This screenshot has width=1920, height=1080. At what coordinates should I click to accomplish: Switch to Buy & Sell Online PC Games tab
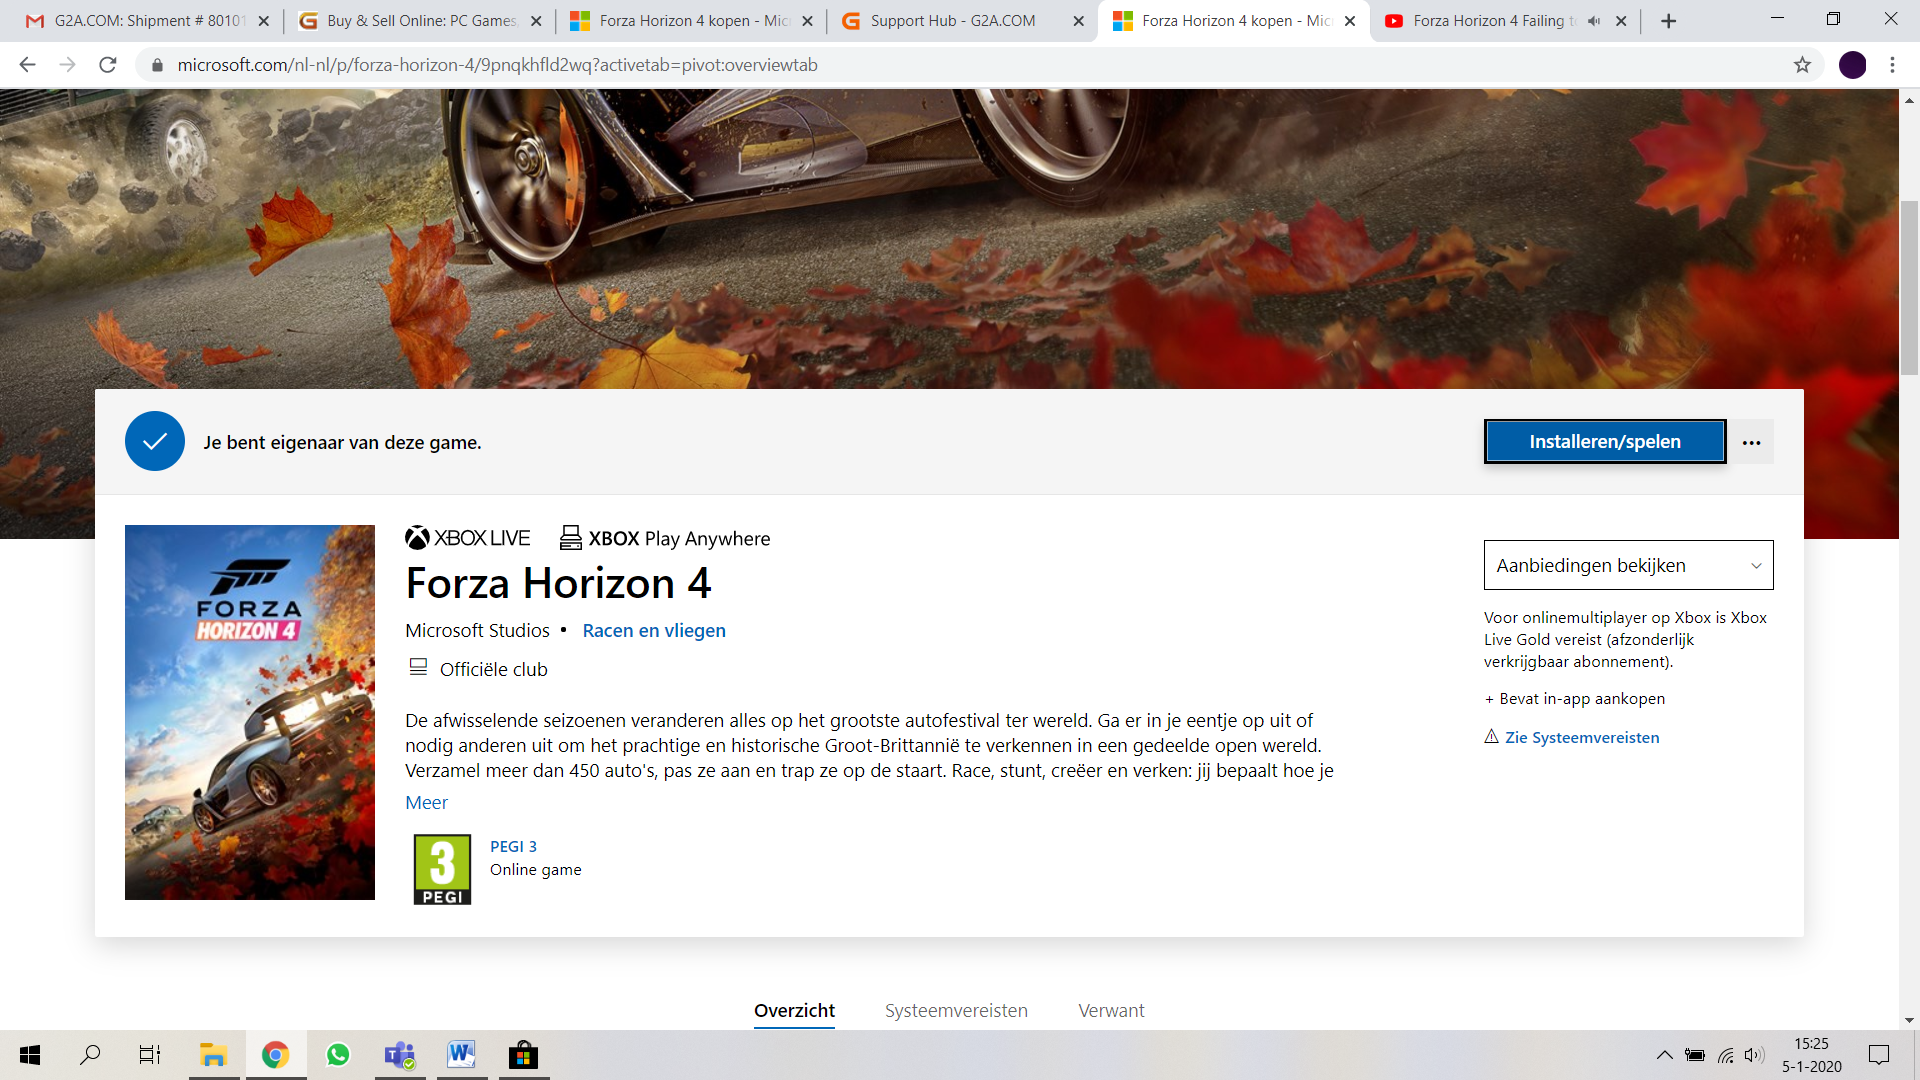tap(420, 21)
